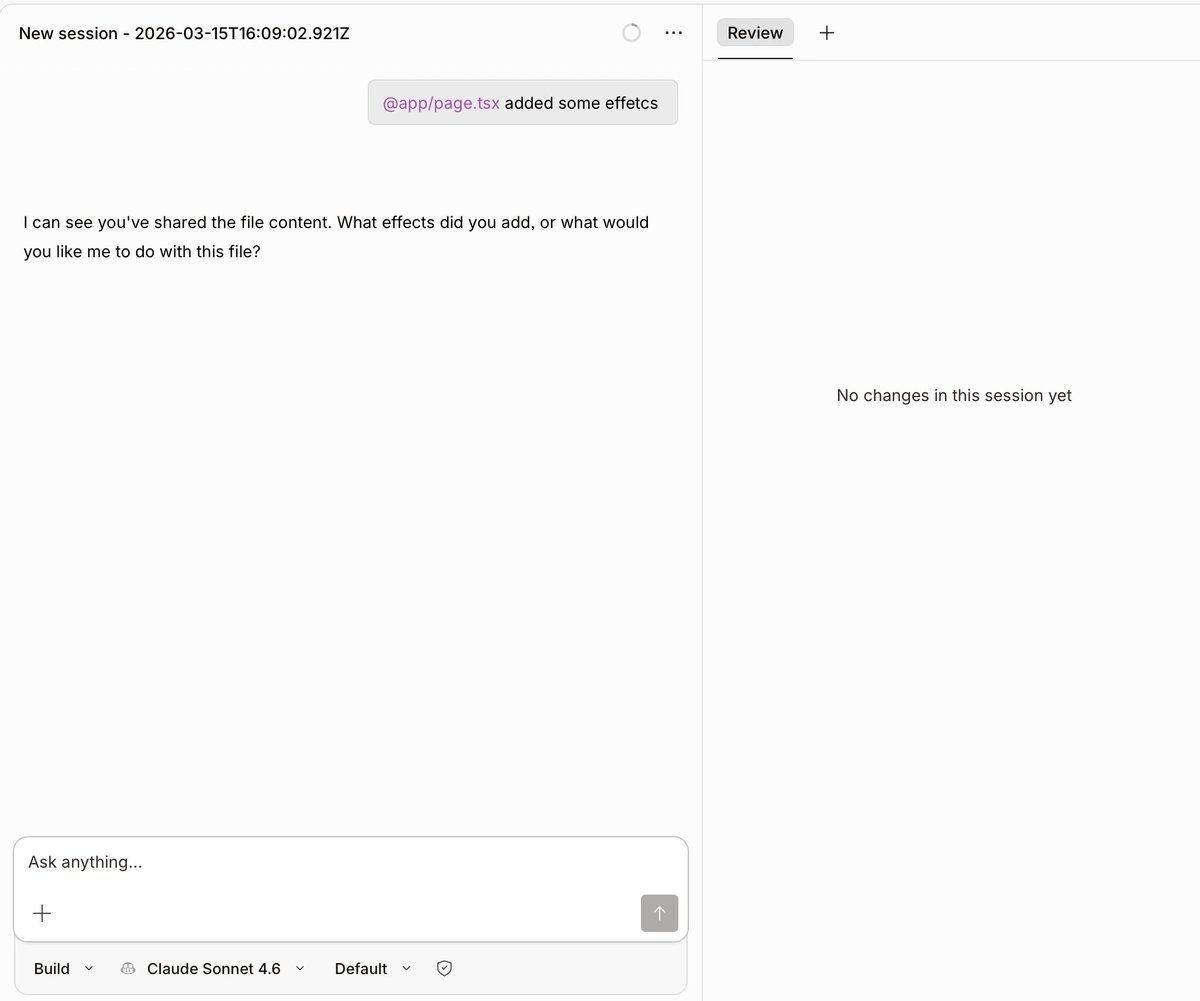The height and width of the screenshot is (1001, 1200).
Task: Click the @app/page.tsx file mention
Action: coord(441,103)
